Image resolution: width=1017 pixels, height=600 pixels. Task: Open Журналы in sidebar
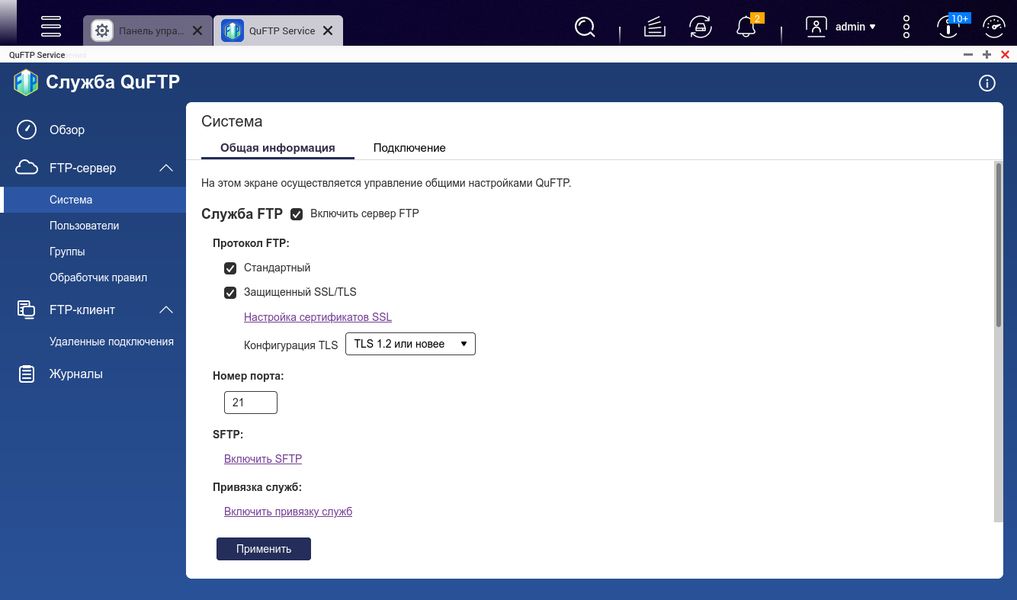tap(76, 374)
